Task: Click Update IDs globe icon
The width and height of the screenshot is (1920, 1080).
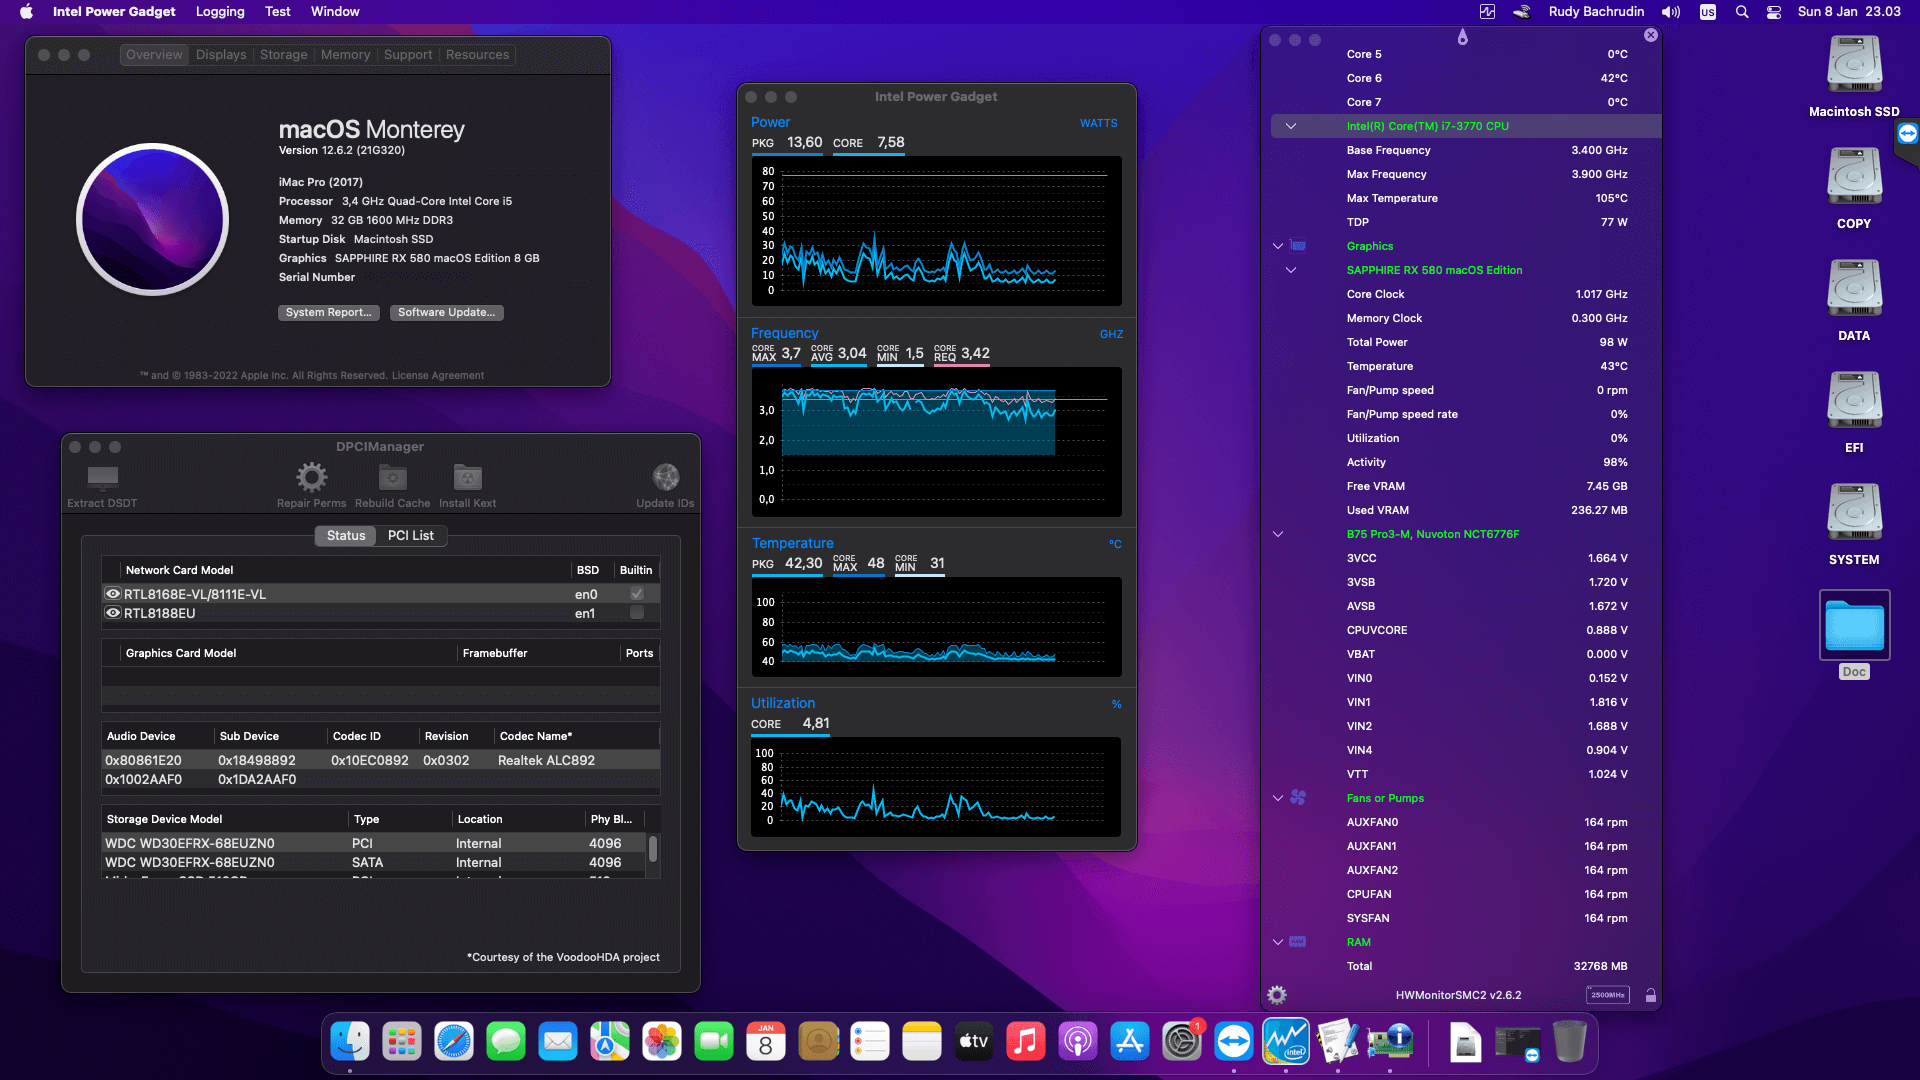Action: pos(665,477)
